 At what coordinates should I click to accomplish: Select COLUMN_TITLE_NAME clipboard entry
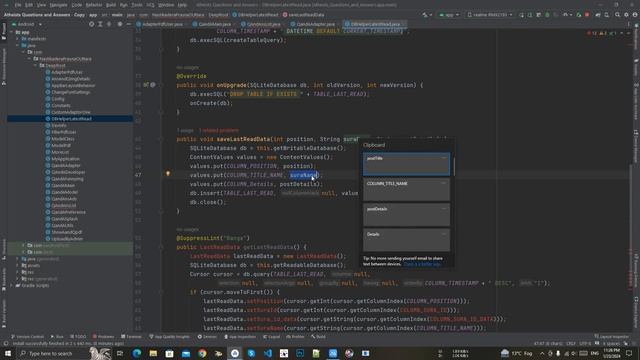[407, 189]
